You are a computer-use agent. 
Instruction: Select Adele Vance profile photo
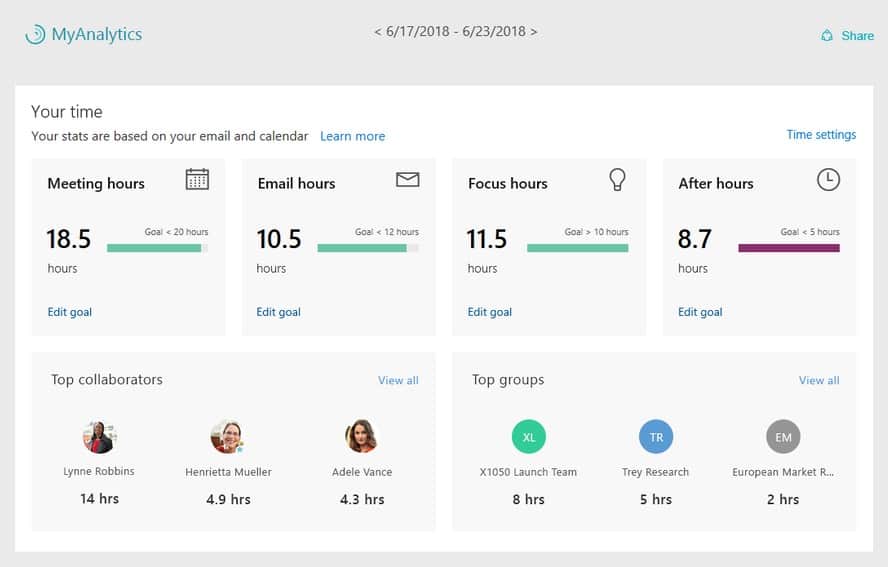[361, 437]
